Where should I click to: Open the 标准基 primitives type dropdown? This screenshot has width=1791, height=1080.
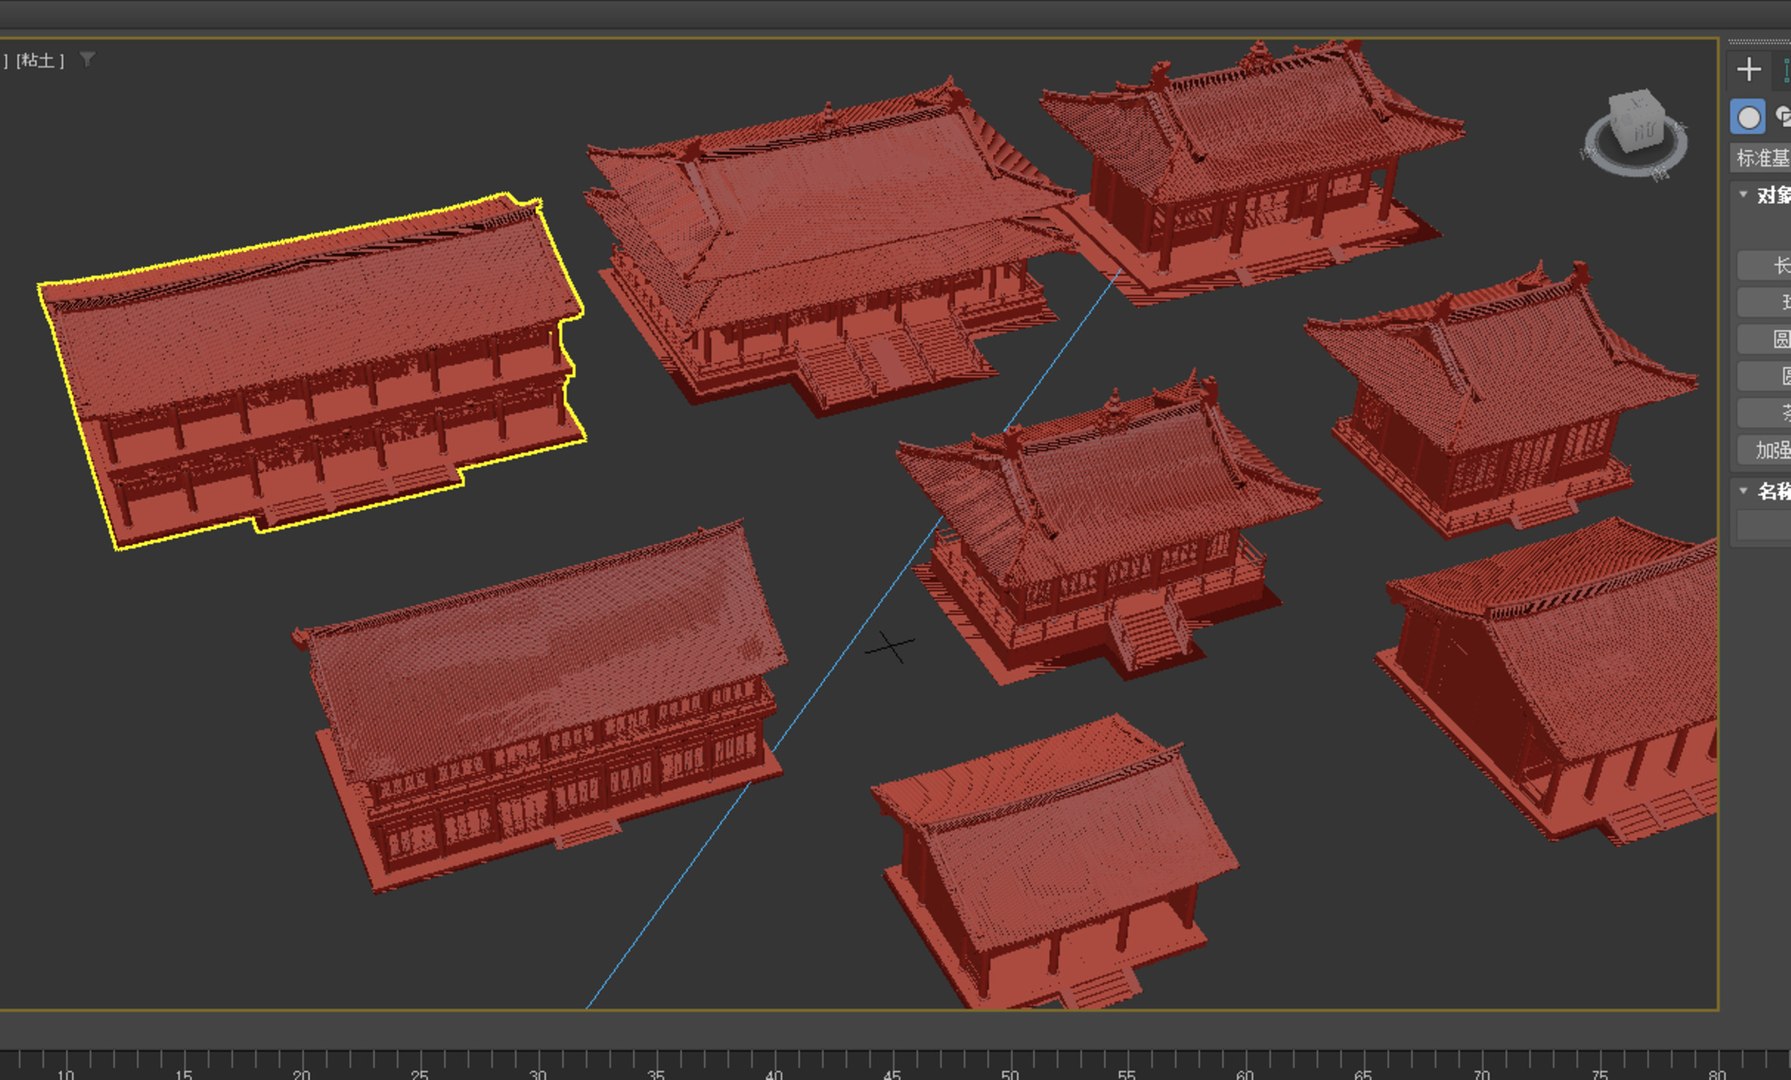click(1761, 158)
